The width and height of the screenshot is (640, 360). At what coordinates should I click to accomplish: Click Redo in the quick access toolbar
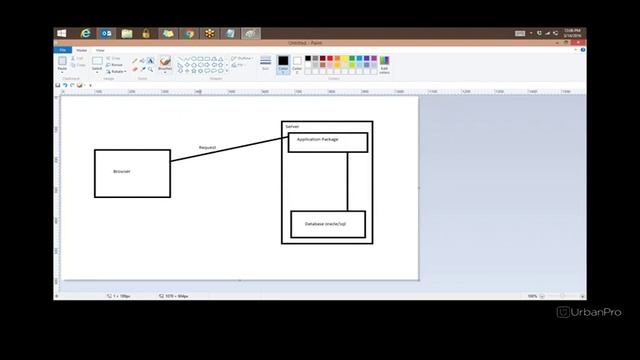point(72,85)
